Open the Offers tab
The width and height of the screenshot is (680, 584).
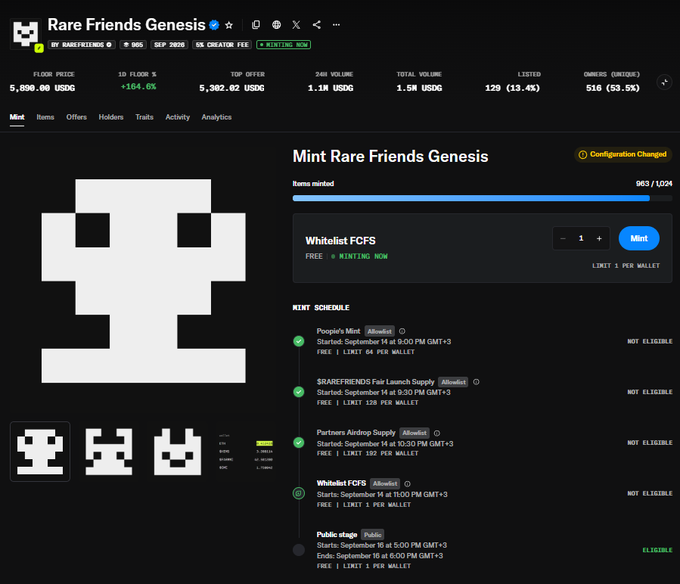76,117
